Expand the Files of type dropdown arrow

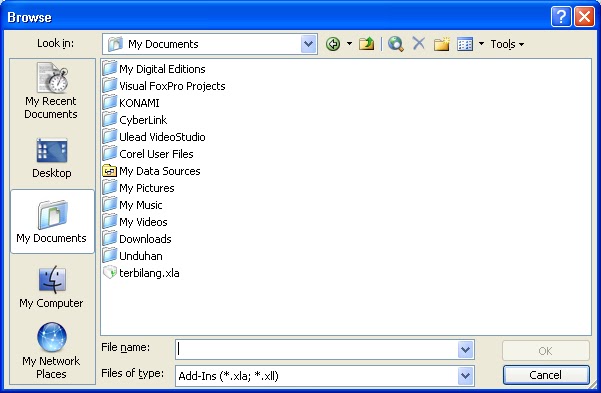465,376
